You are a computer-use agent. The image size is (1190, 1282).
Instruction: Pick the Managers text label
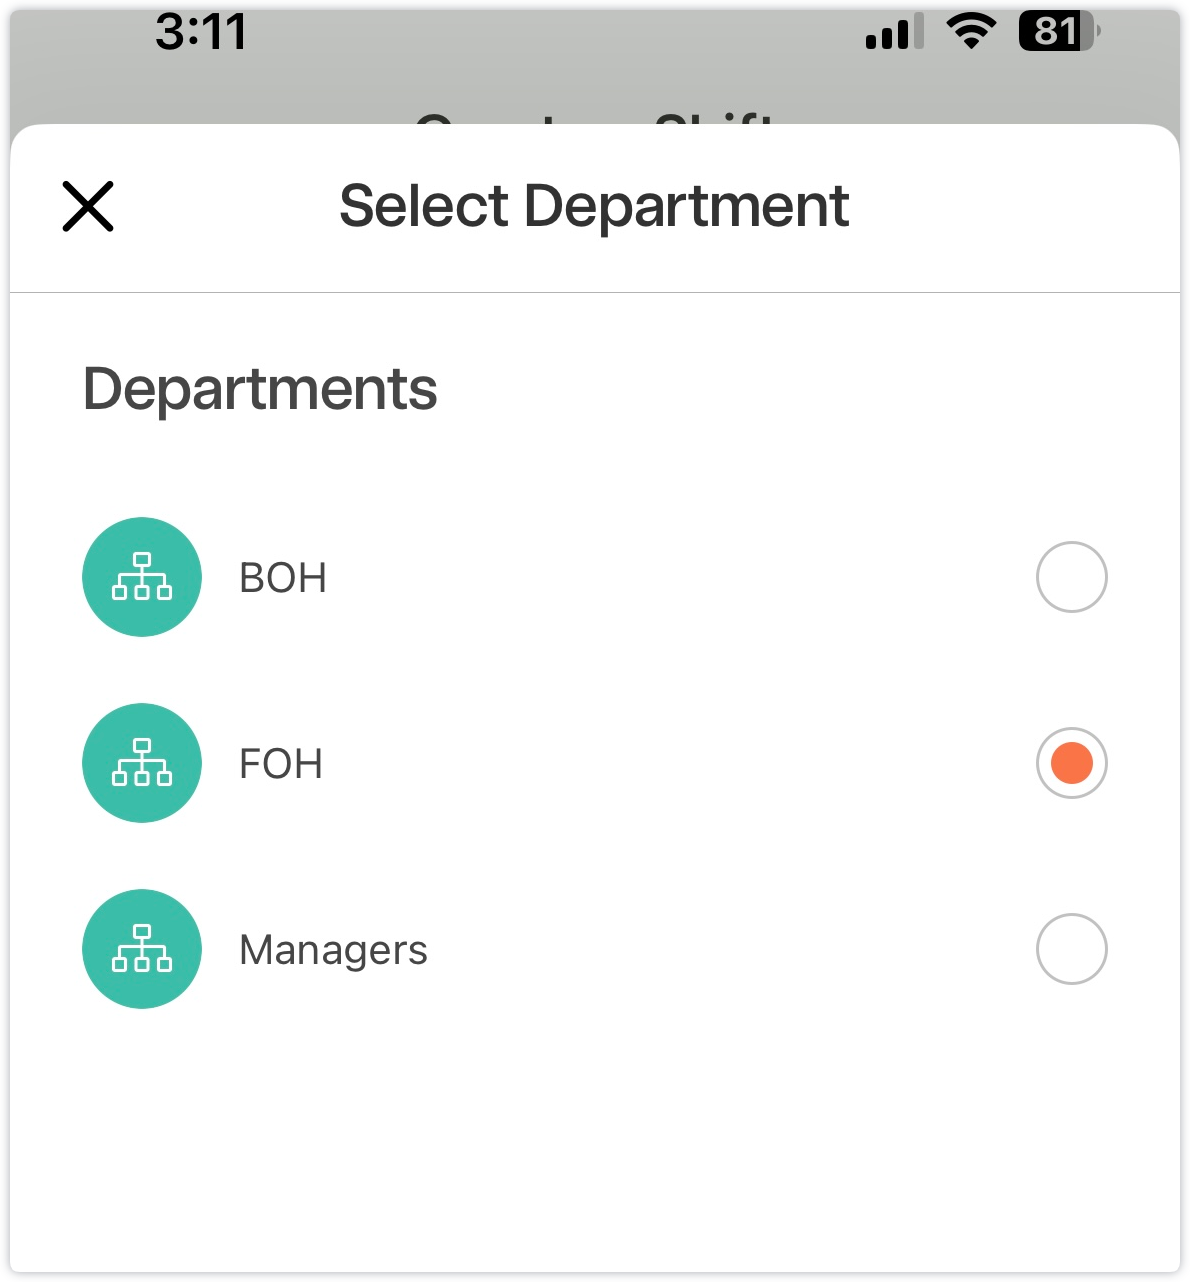click(x=333, y=950)
